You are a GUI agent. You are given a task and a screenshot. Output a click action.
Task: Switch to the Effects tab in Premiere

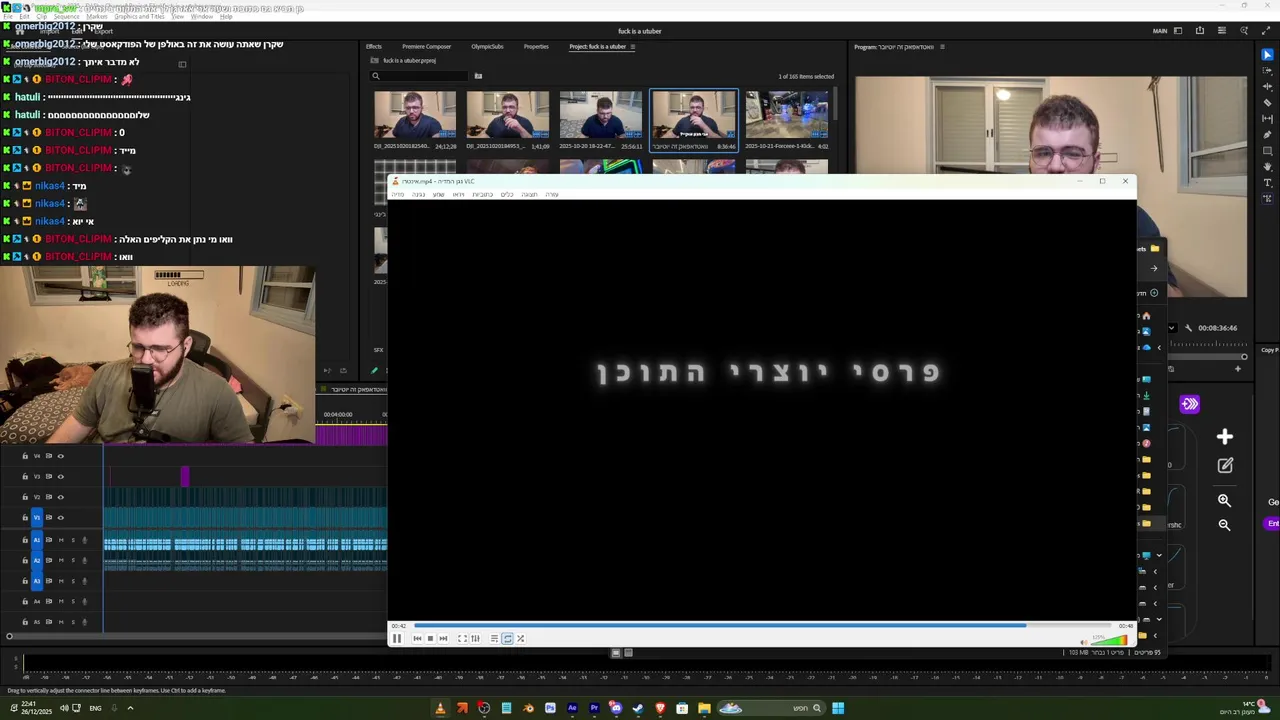(374, 46)
